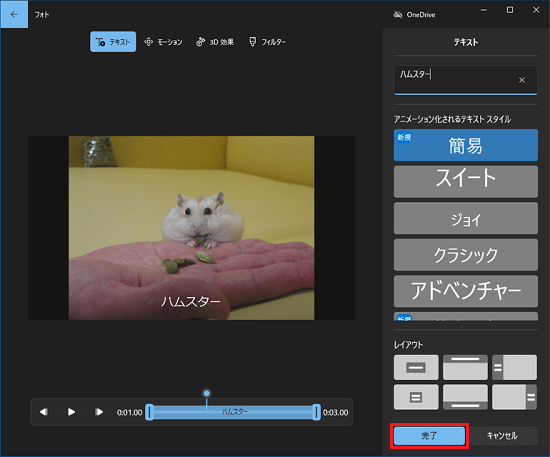Select the right side text layout

(x=514, y=397)
